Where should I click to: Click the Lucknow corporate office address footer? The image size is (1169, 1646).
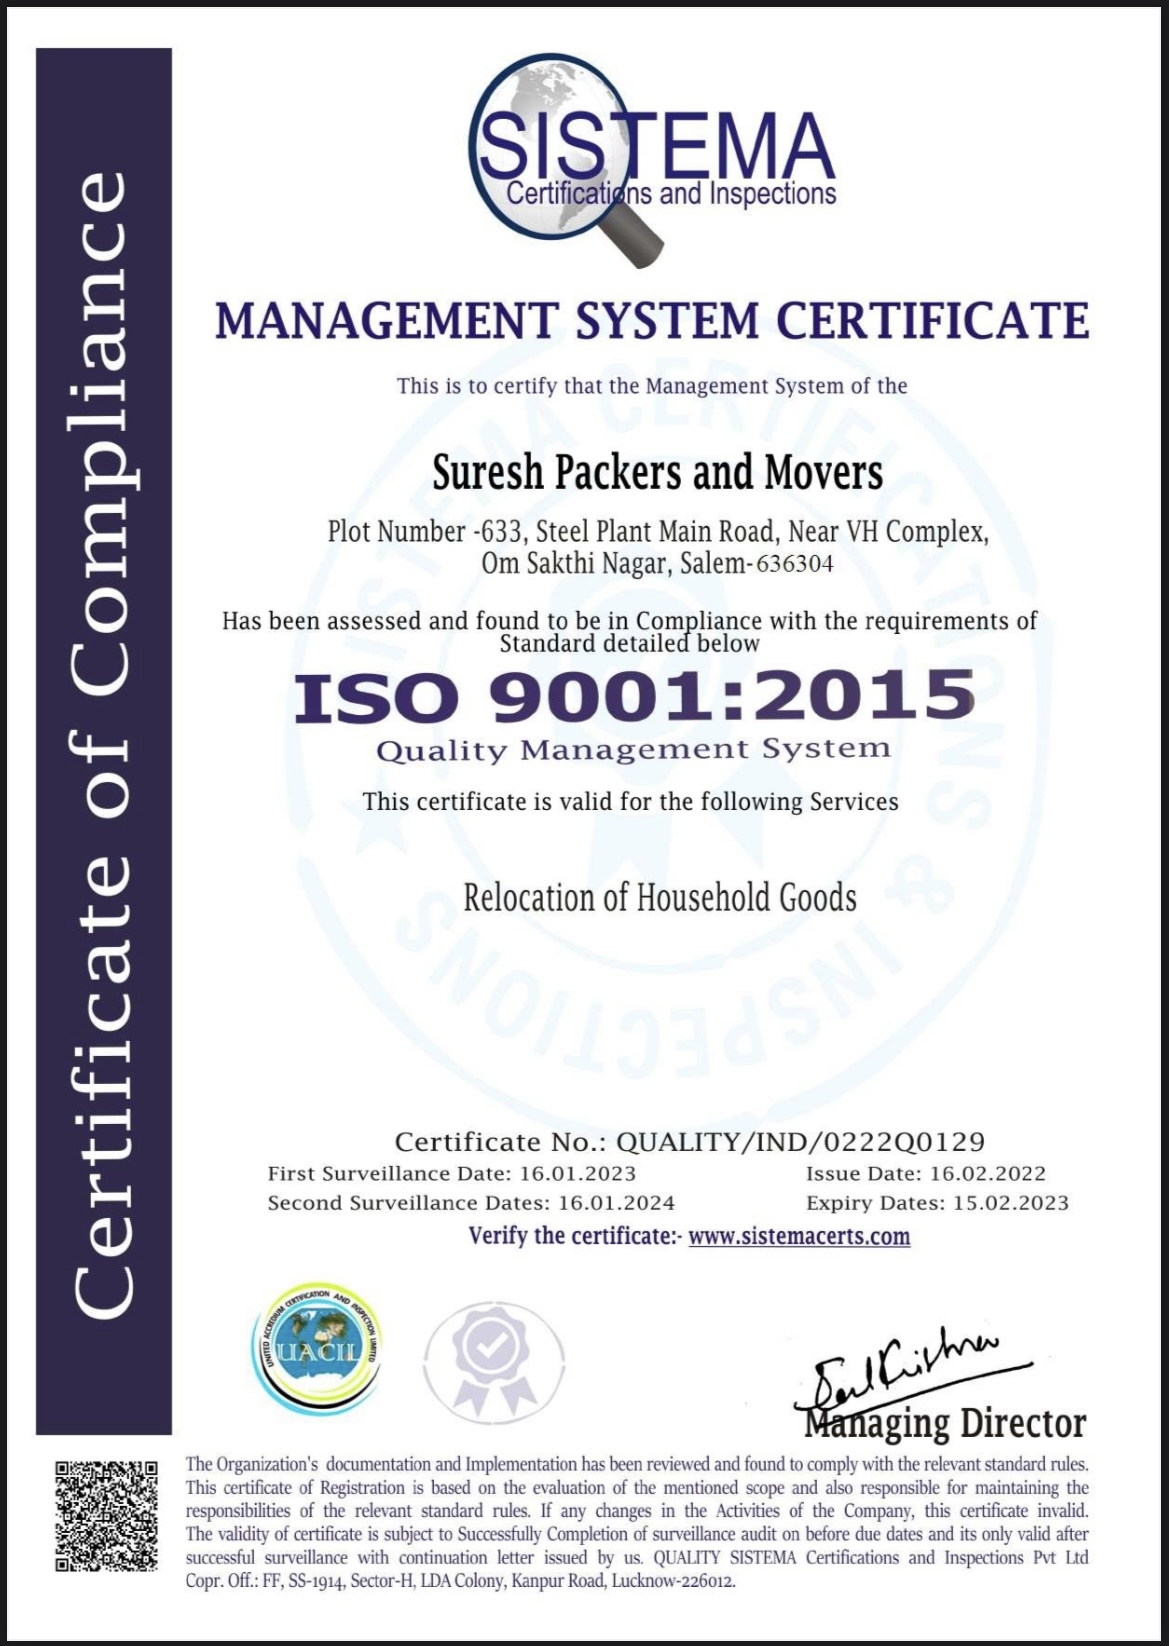click(x=460, y=1581)
